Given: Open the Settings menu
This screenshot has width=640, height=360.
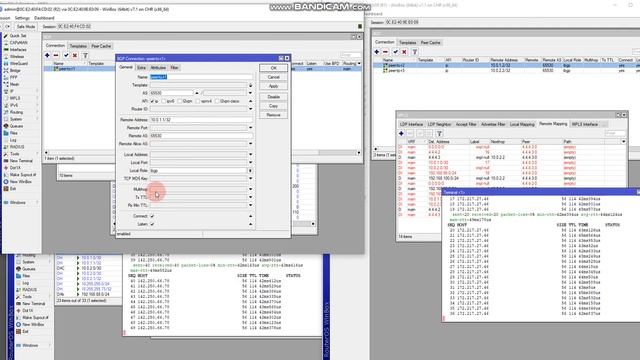Looking at the screenshot, I should (22, 18).
